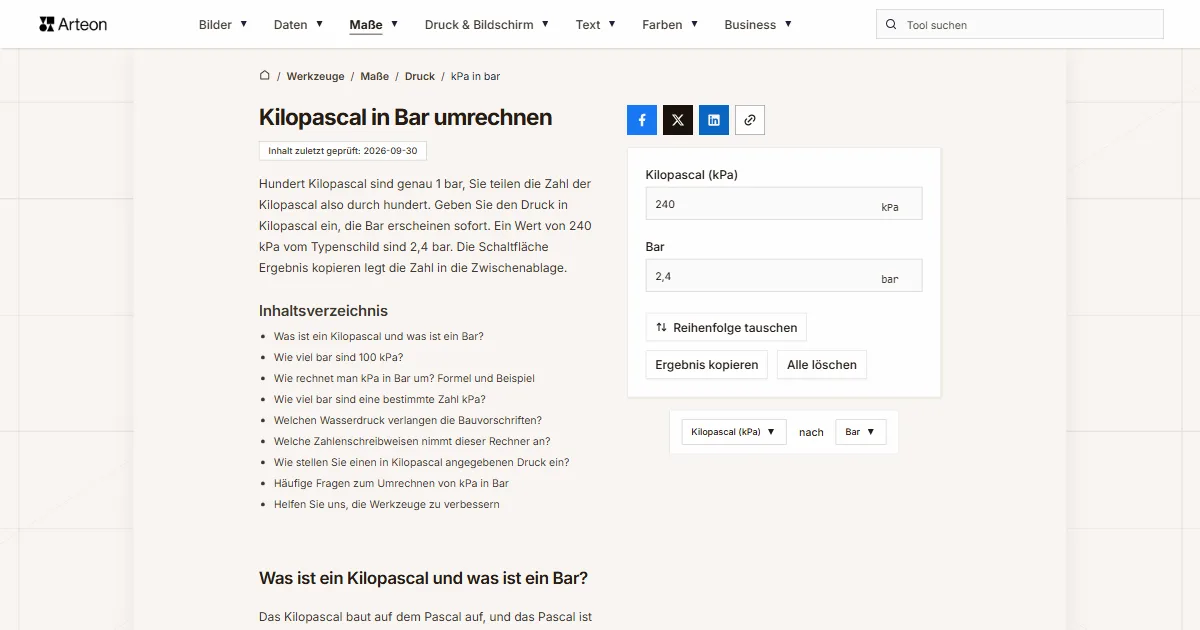Share the page on LinkedIn

tap(714, 120)
